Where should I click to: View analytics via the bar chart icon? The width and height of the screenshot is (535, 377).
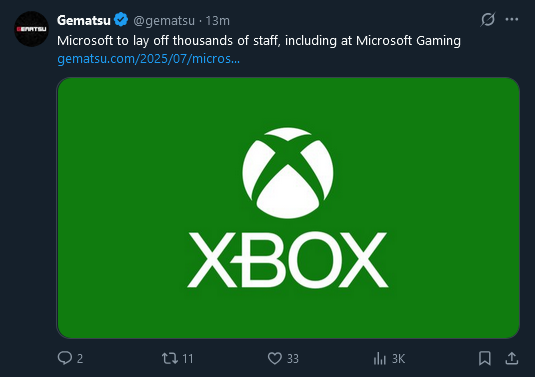[379, 359]
